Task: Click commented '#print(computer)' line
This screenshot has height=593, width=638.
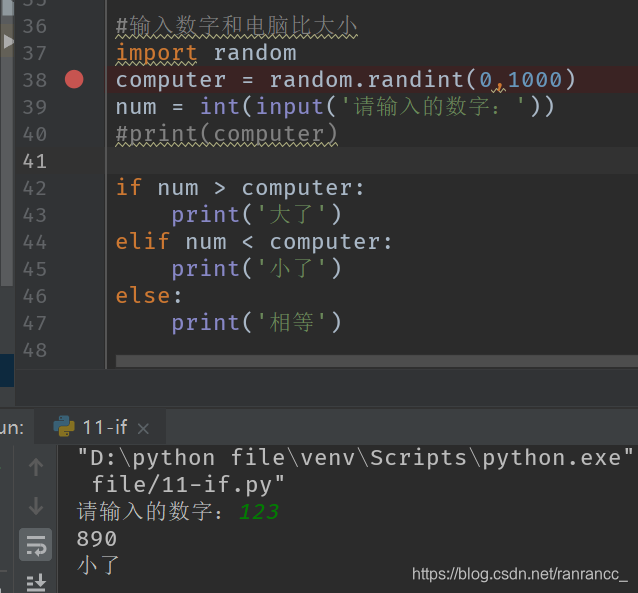Action: [226, 133]
